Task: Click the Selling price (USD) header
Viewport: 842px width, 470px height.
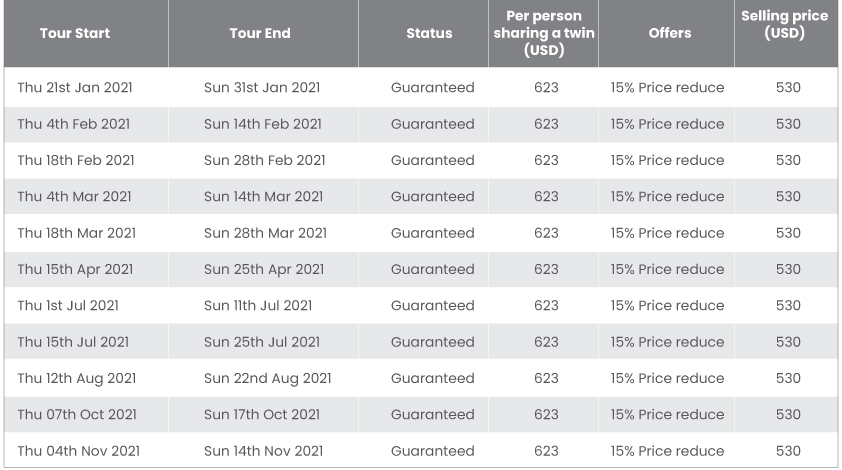Action: click(x=785, y=25)
